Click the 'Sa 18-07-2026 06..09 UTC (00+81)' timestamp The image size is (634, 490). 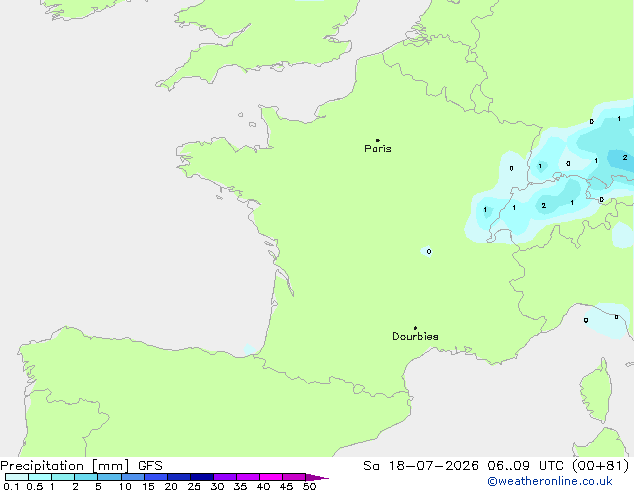coord(496,466)
